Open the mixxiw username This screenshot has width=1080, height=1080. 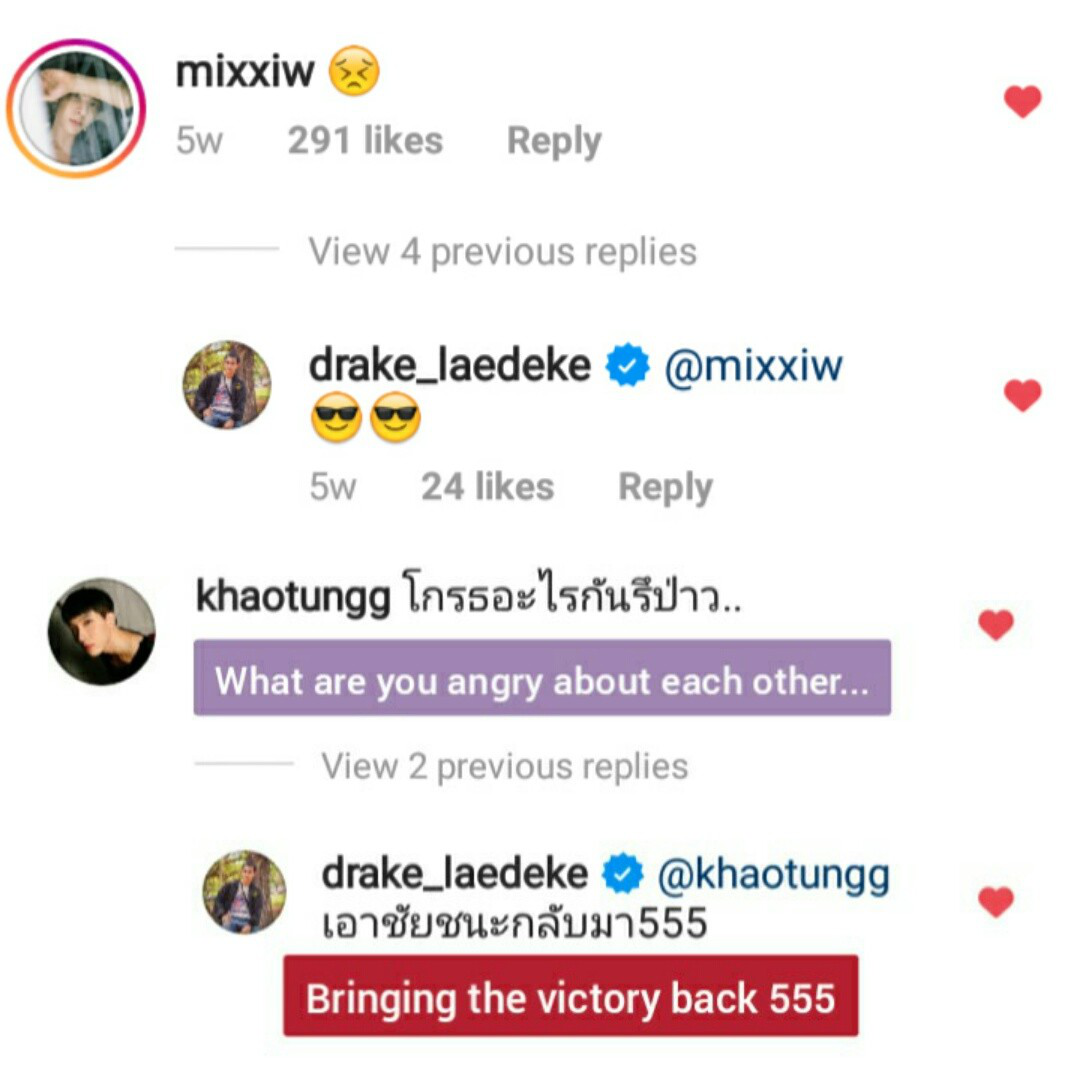(245, 71)
